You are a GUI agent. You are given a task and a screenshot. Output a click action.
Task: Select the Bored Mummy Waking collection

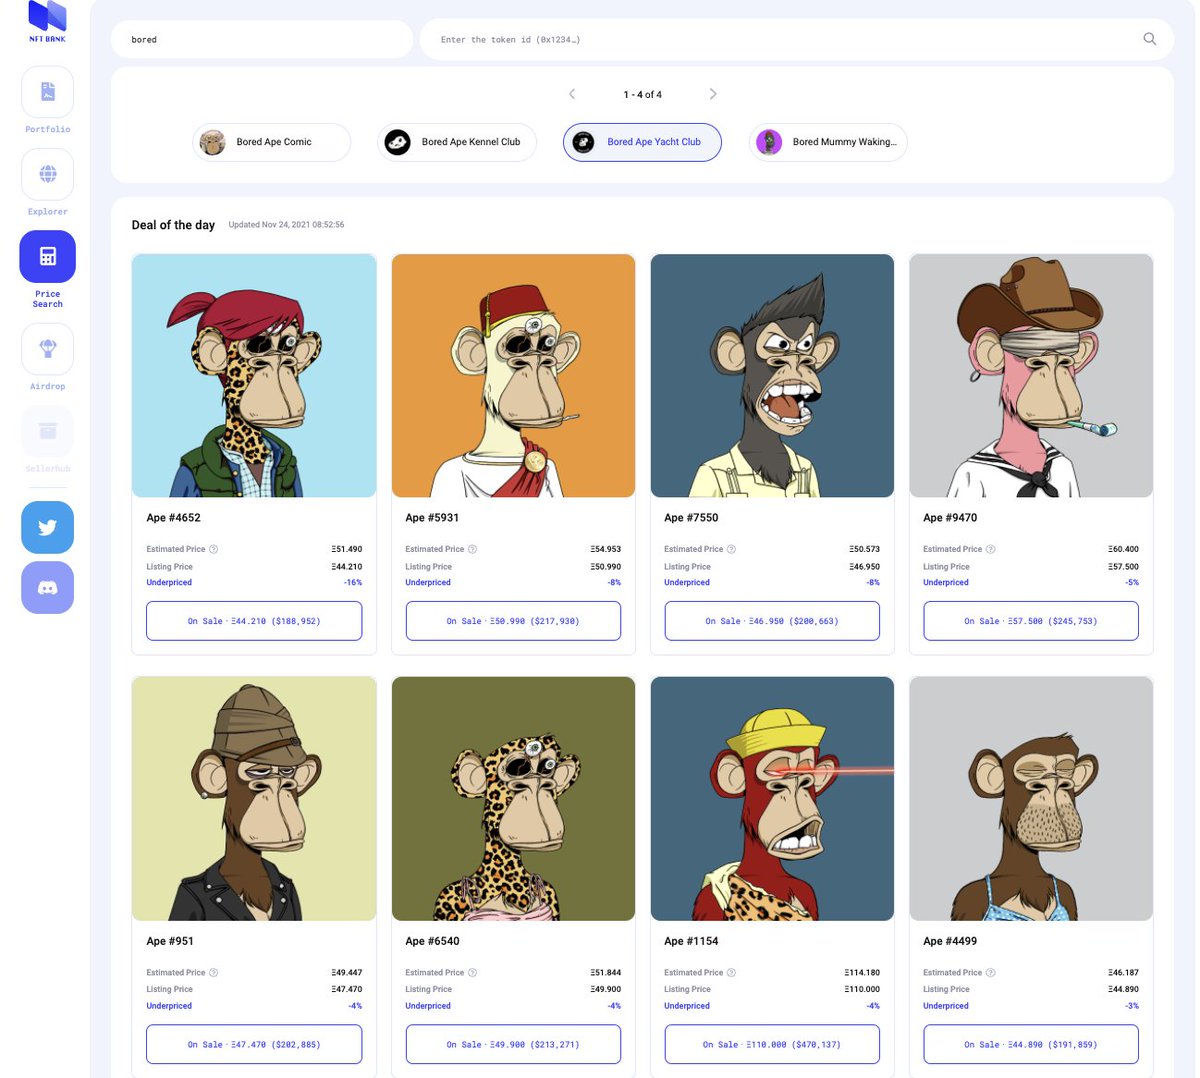coord(828,142)
